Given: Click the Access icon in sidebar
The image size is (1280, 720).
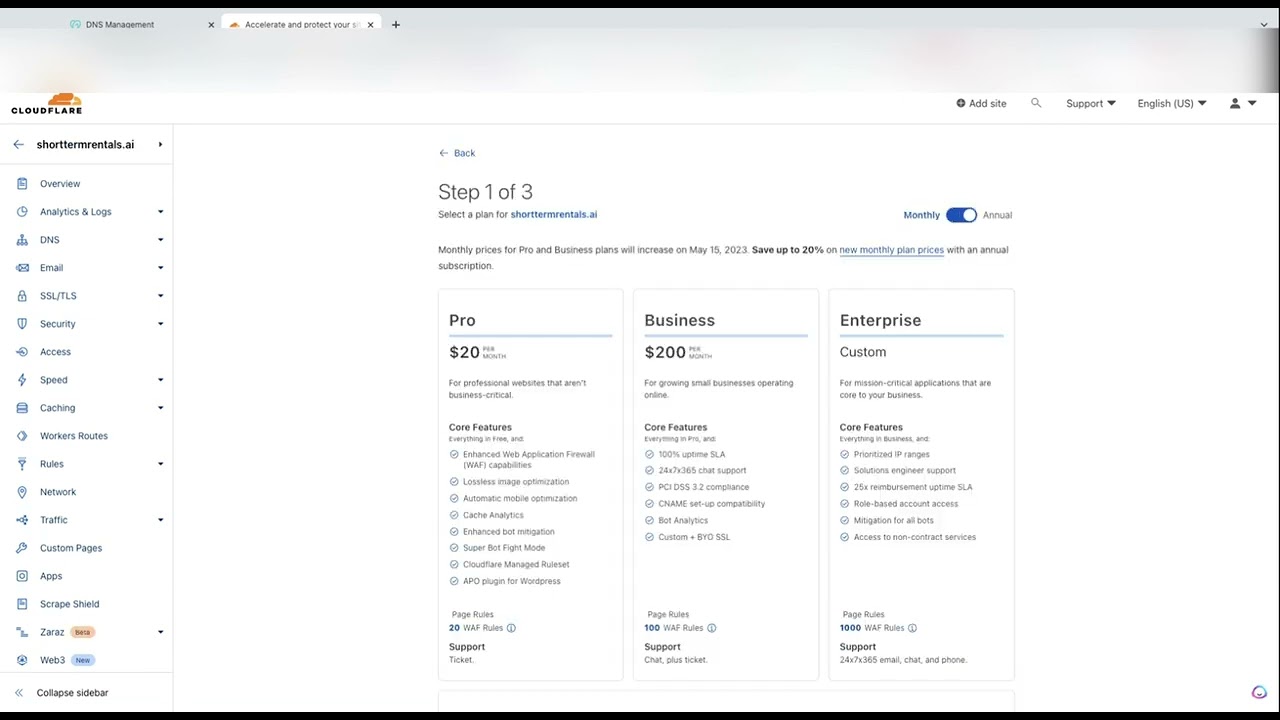Looking at the screenshot, I should point(22,352).
